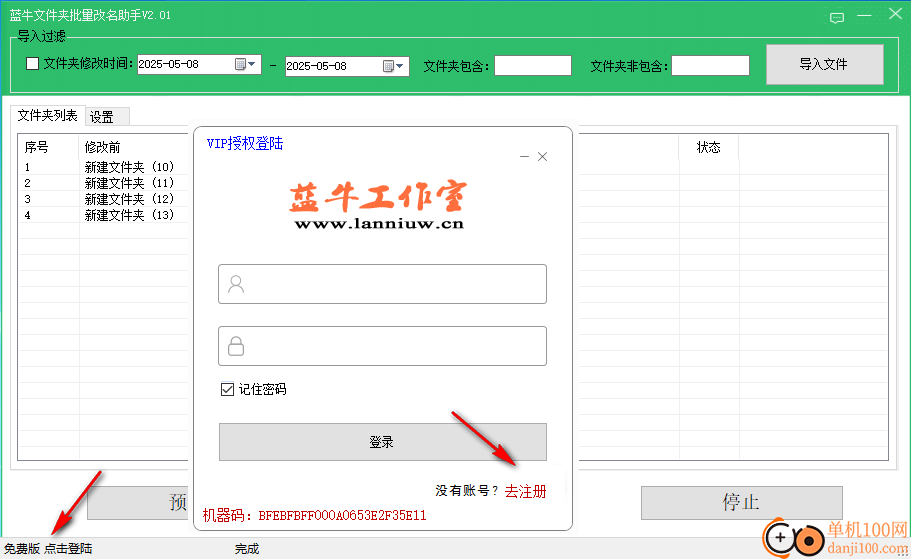Switch to the 文件夹列表 tab
The image size is (911, 559).
tap(48, 116)
